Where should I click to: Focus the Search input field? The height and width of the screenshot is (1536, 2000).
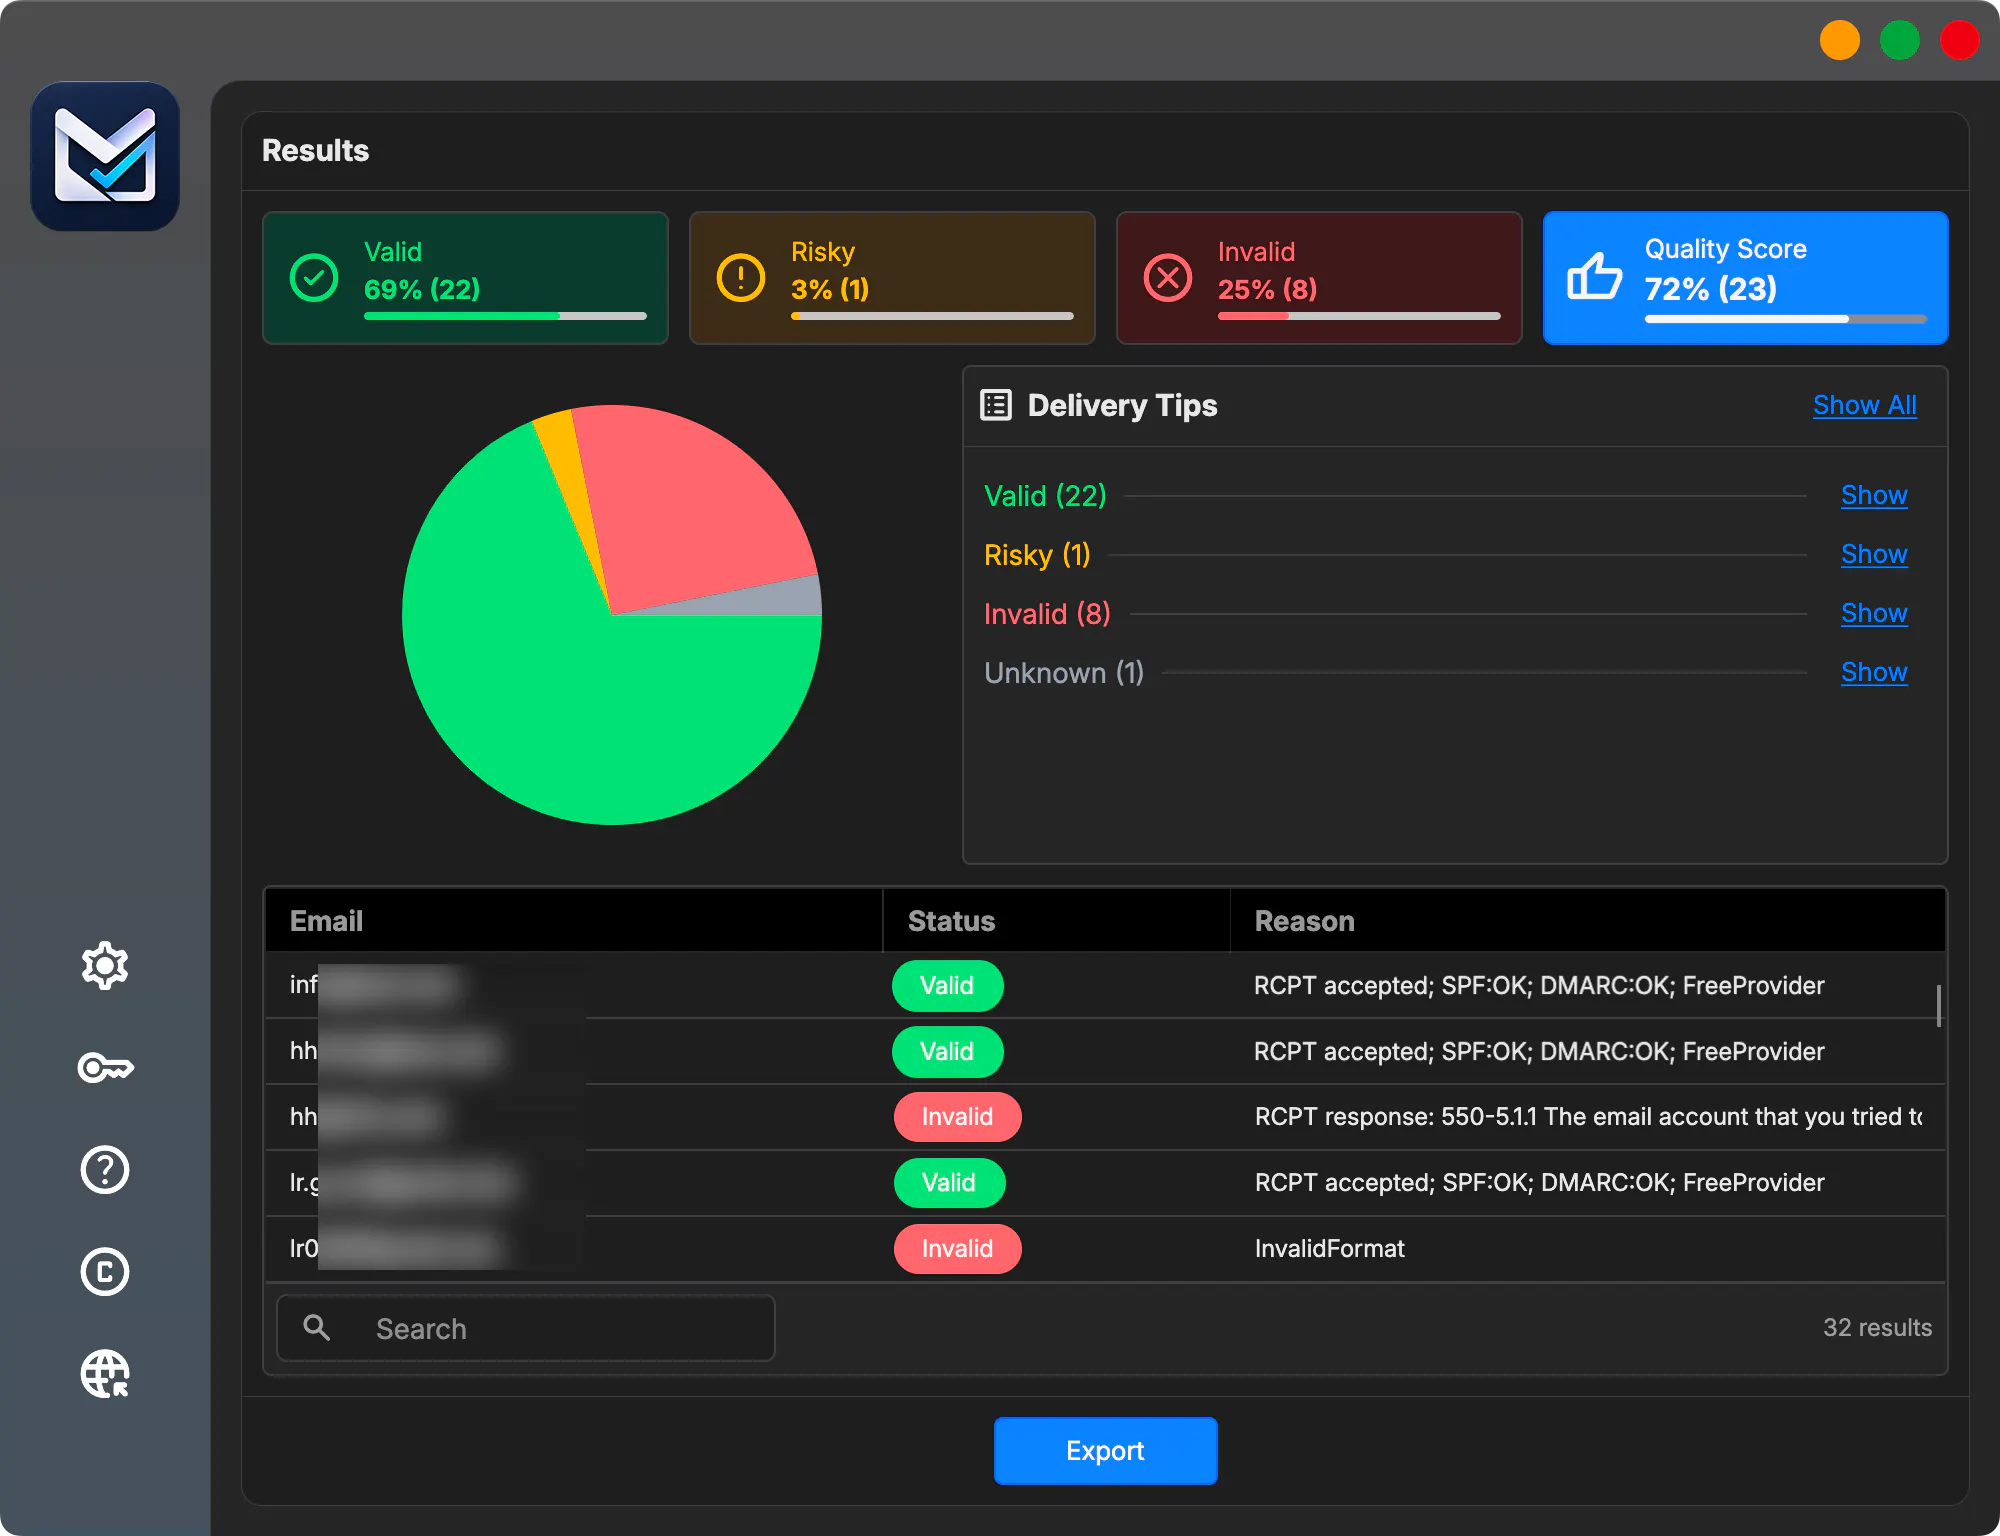(526, 1328)
